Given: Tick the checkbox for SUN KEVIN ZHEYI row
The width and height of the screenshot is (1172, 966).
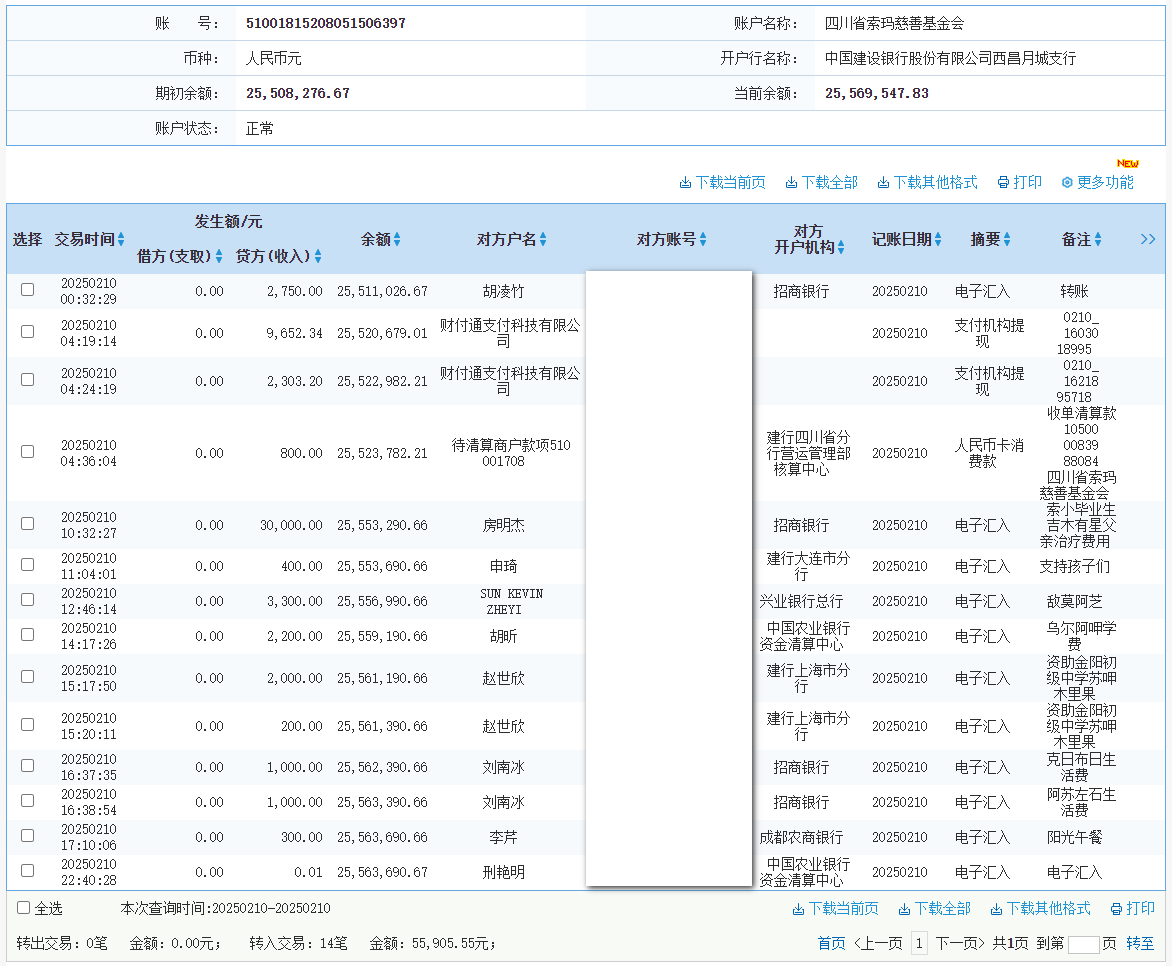Looking at the screenshot, I should tap(28, 600).
